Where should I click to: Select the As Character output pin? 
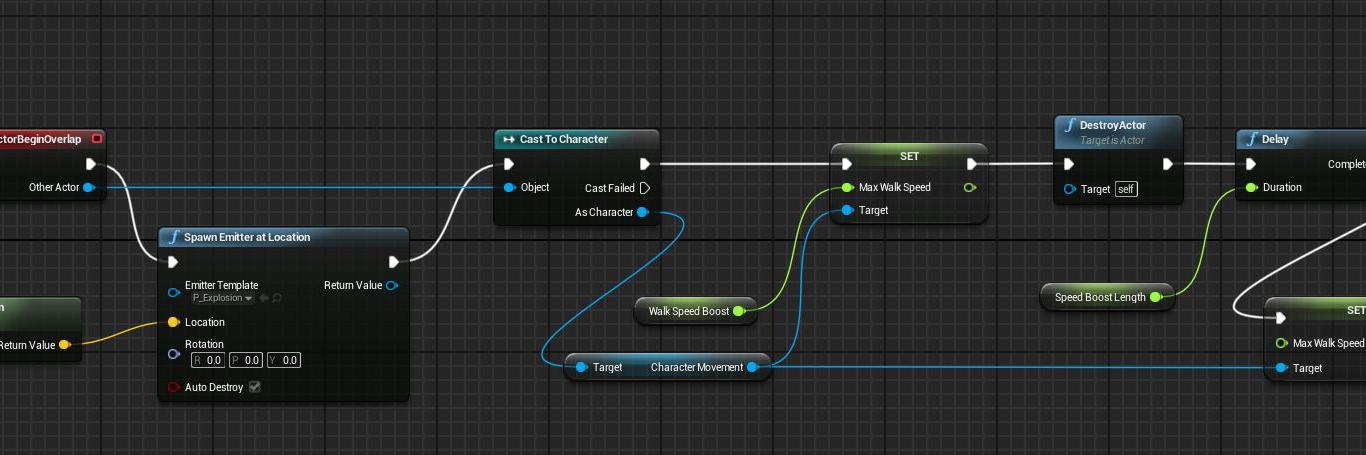click(x=643, y=212)
